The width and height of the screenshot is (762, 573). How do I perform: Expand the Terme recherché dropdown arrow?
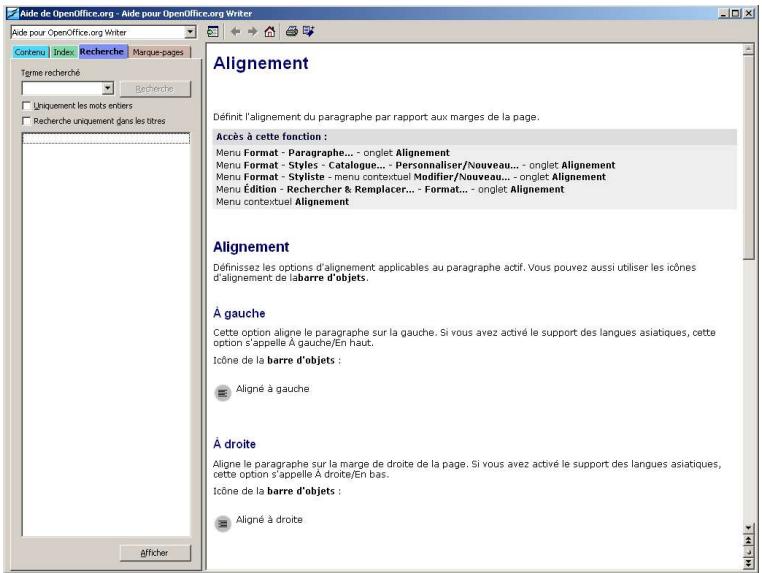tap(108, 88)
